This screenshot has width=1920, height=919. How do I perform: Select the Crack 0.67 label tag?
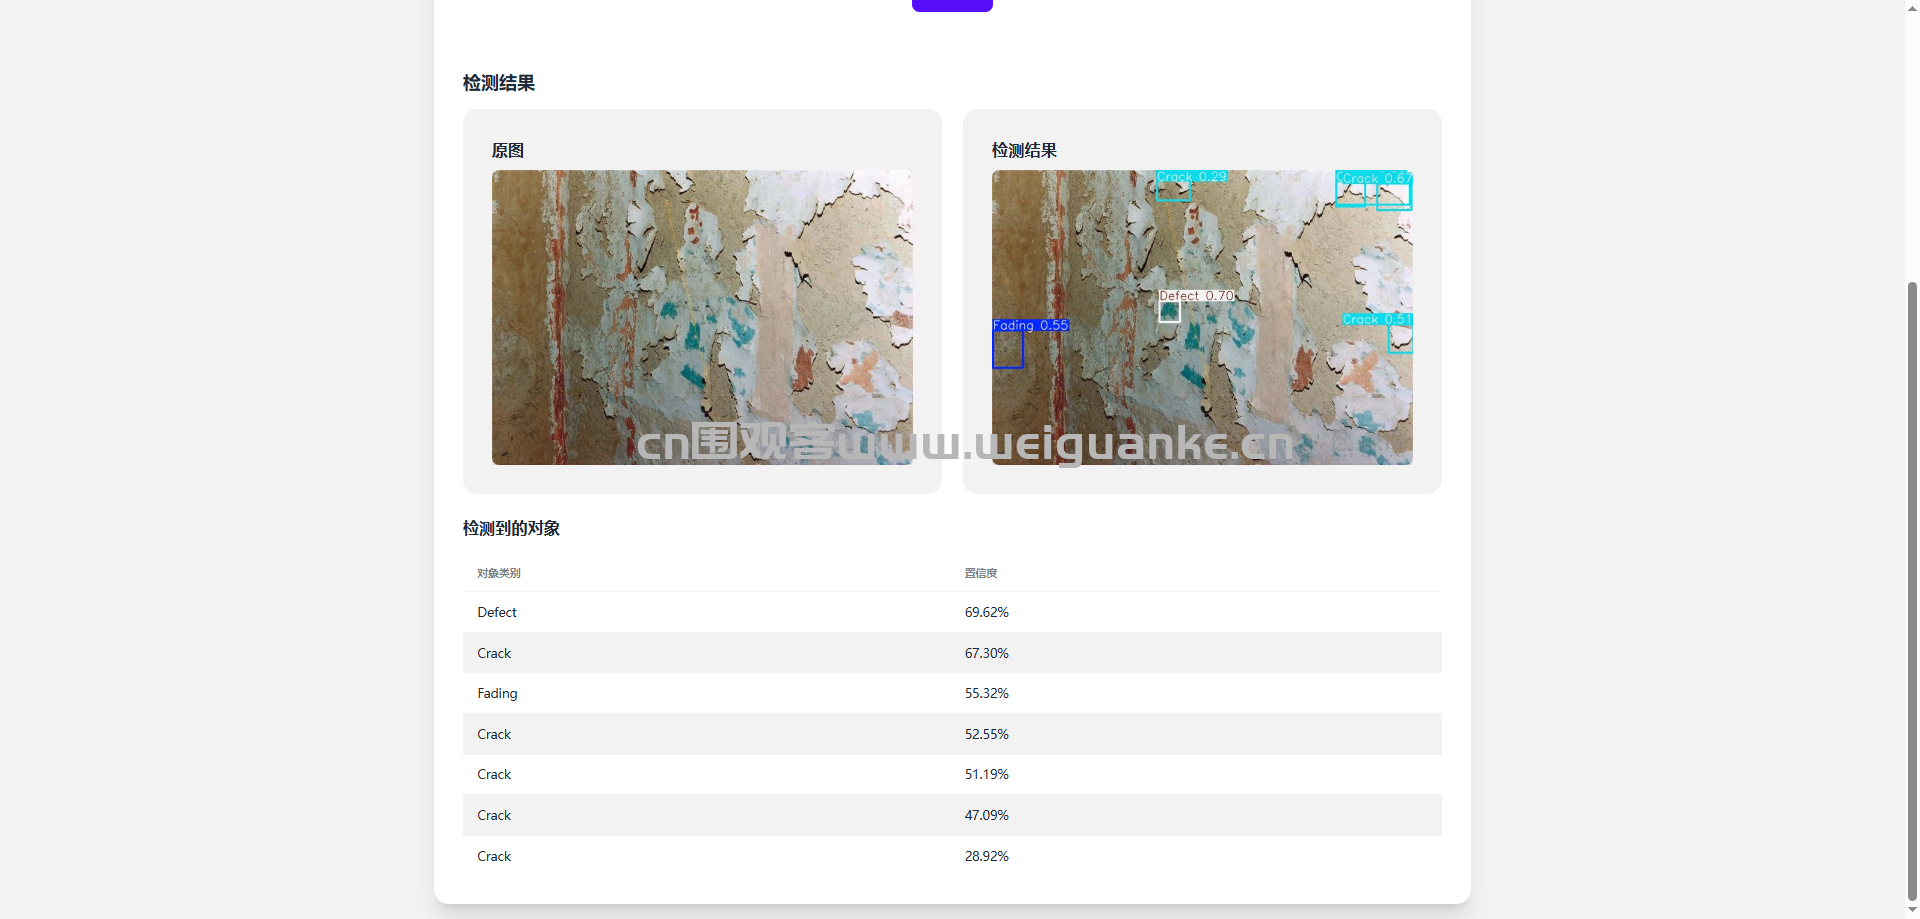point(1376,178)
